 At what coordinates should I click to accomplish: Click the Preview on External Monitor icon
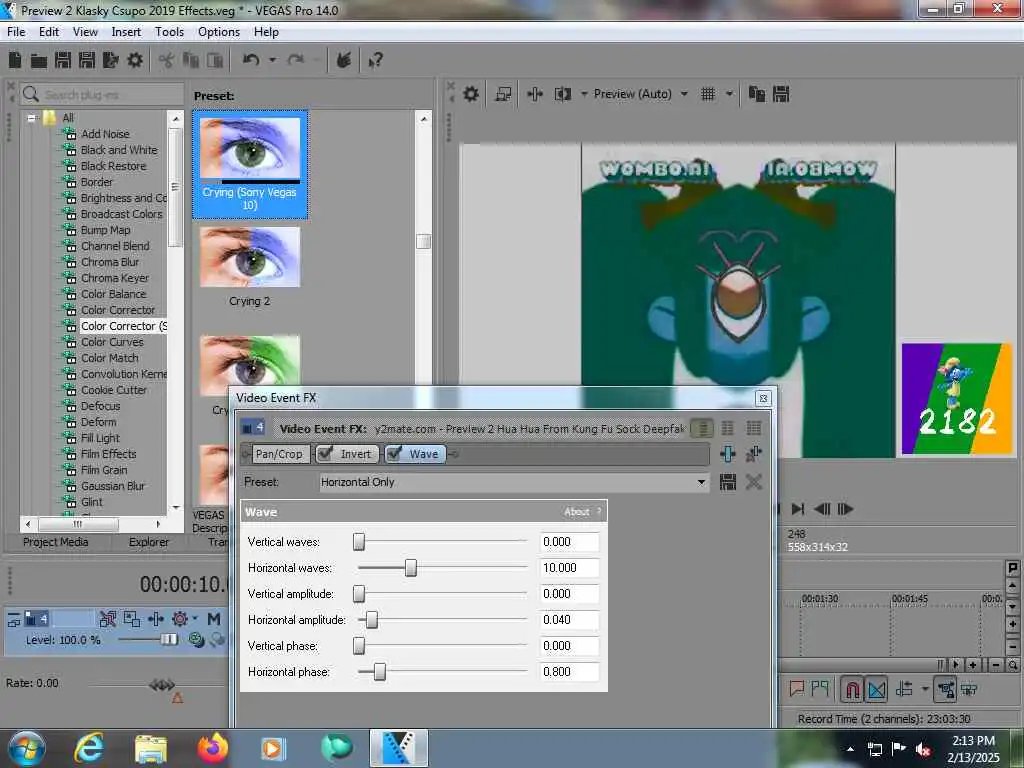(503, 94)
